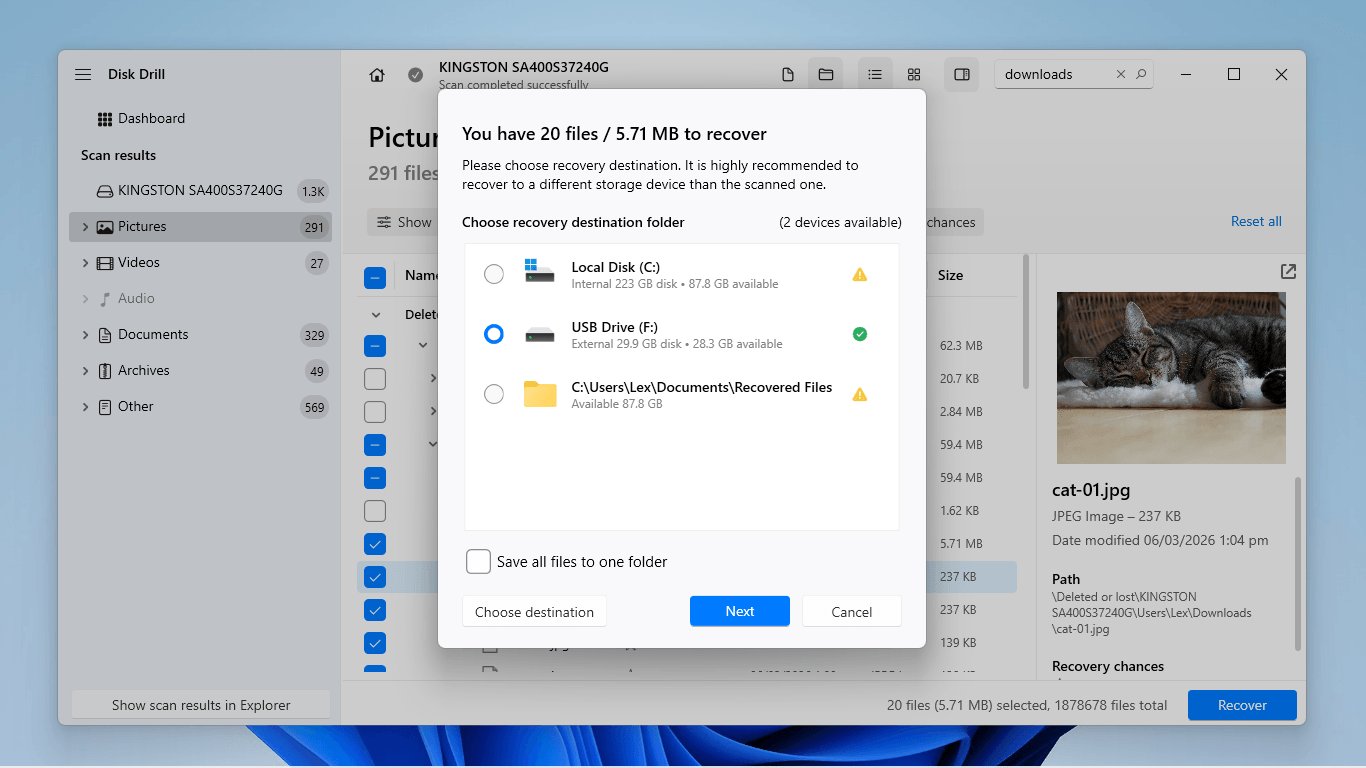The image size is (1366, 768).
Task: Clear the search text with X icon
Action: tap(1121, 75)
